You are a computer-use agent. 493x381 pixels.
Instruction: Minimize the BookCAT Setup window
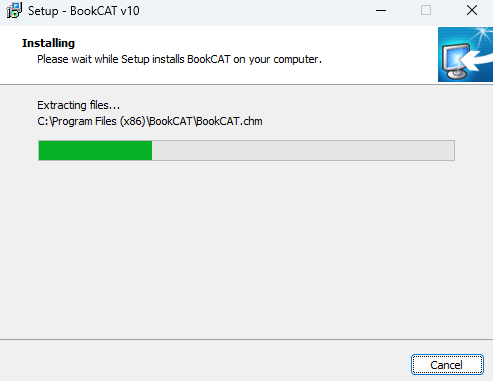381,11
